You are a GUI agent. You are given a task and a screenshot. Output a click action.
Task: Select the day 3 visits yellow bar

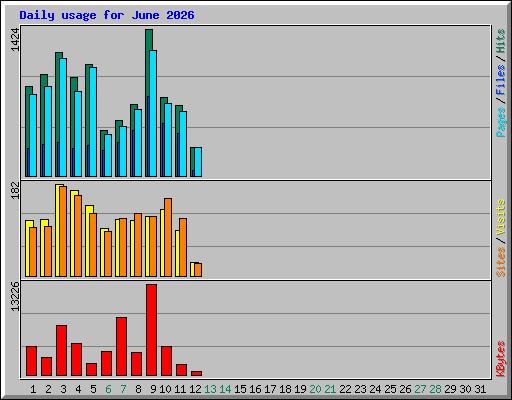coord(57,230)
